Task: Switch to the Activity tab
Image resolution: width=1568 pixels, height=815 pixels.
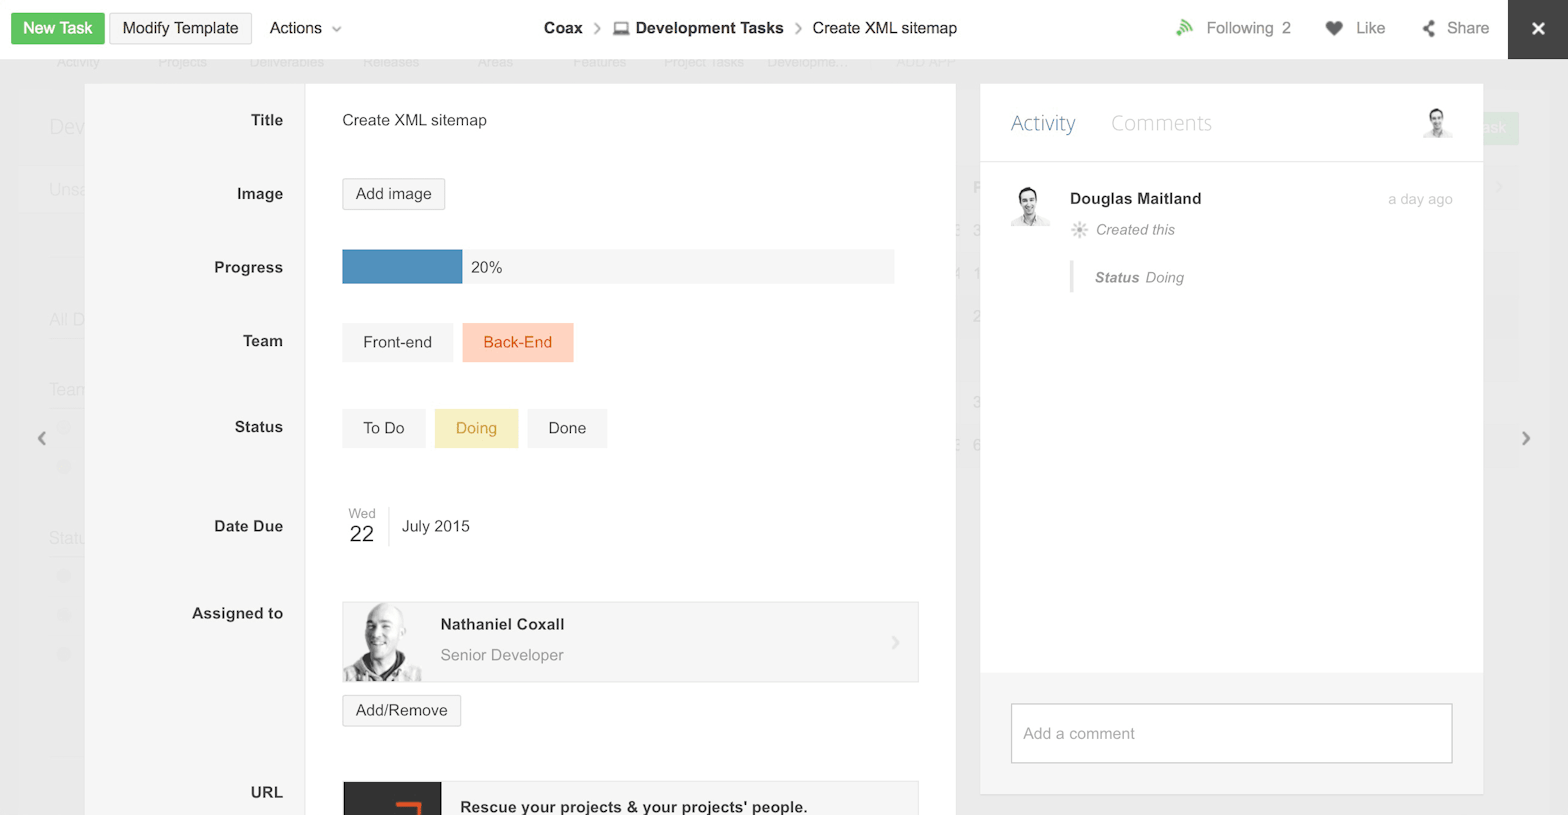Action: [1042, 123]
